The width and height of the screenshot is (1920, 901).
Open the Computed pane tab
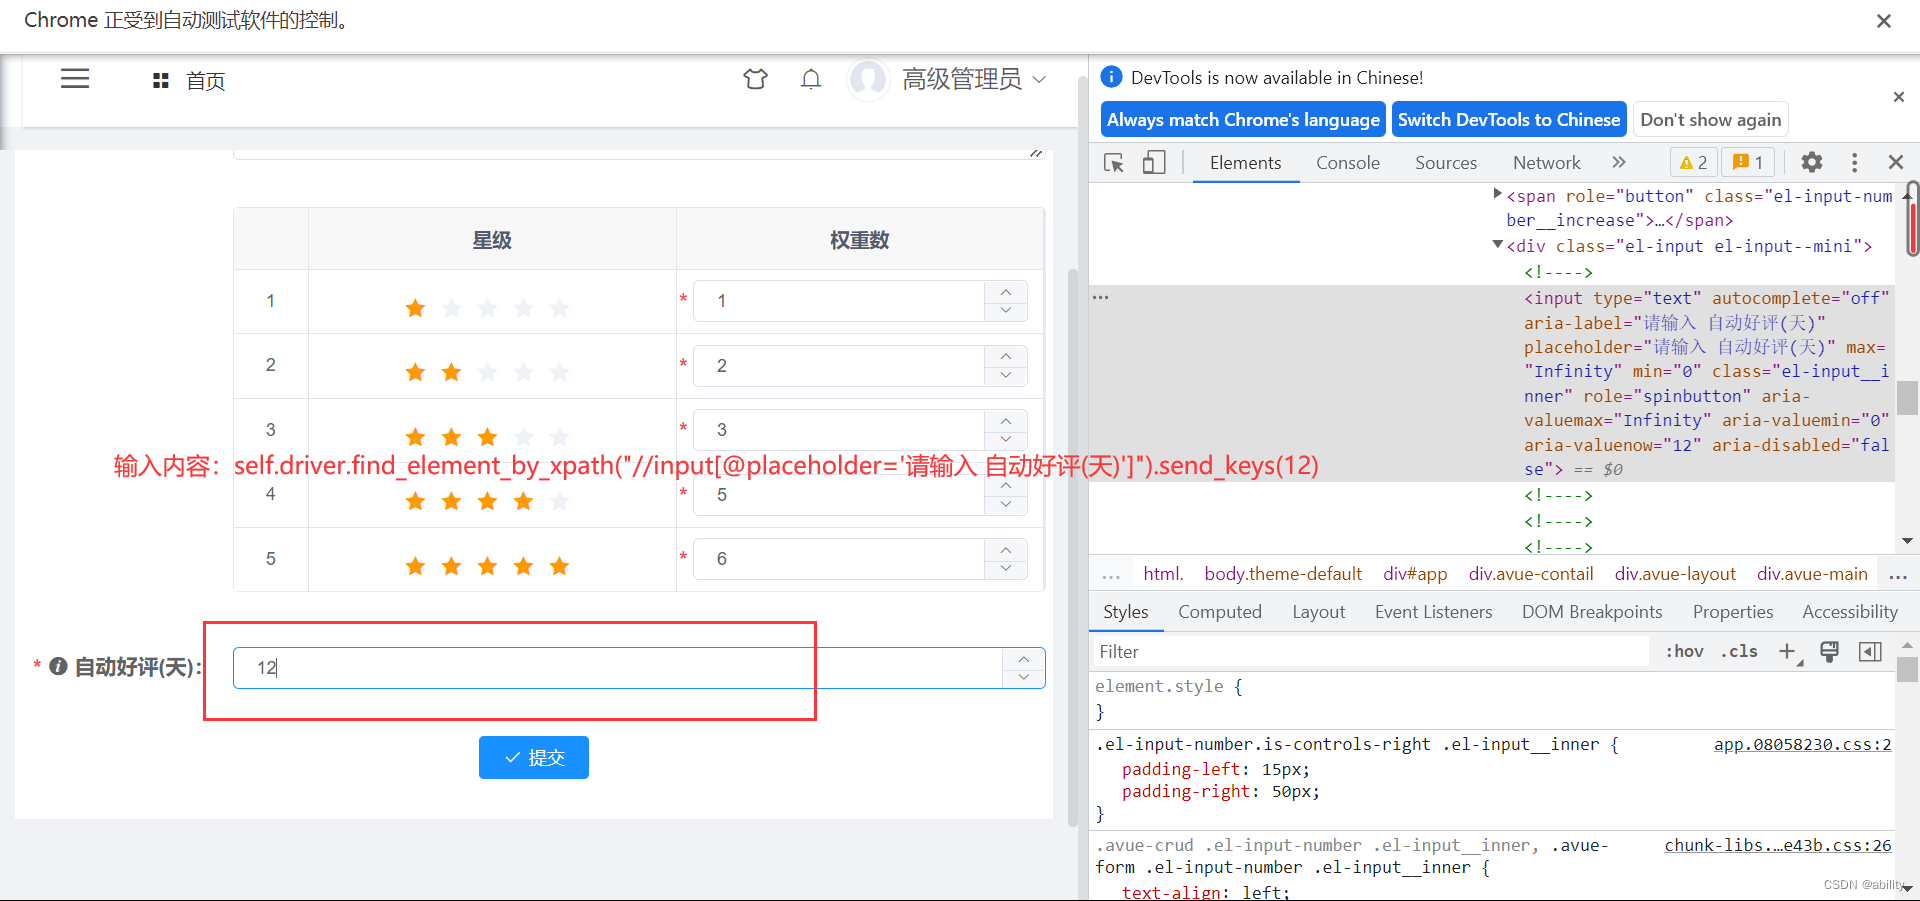click(x=1220, y=612)
